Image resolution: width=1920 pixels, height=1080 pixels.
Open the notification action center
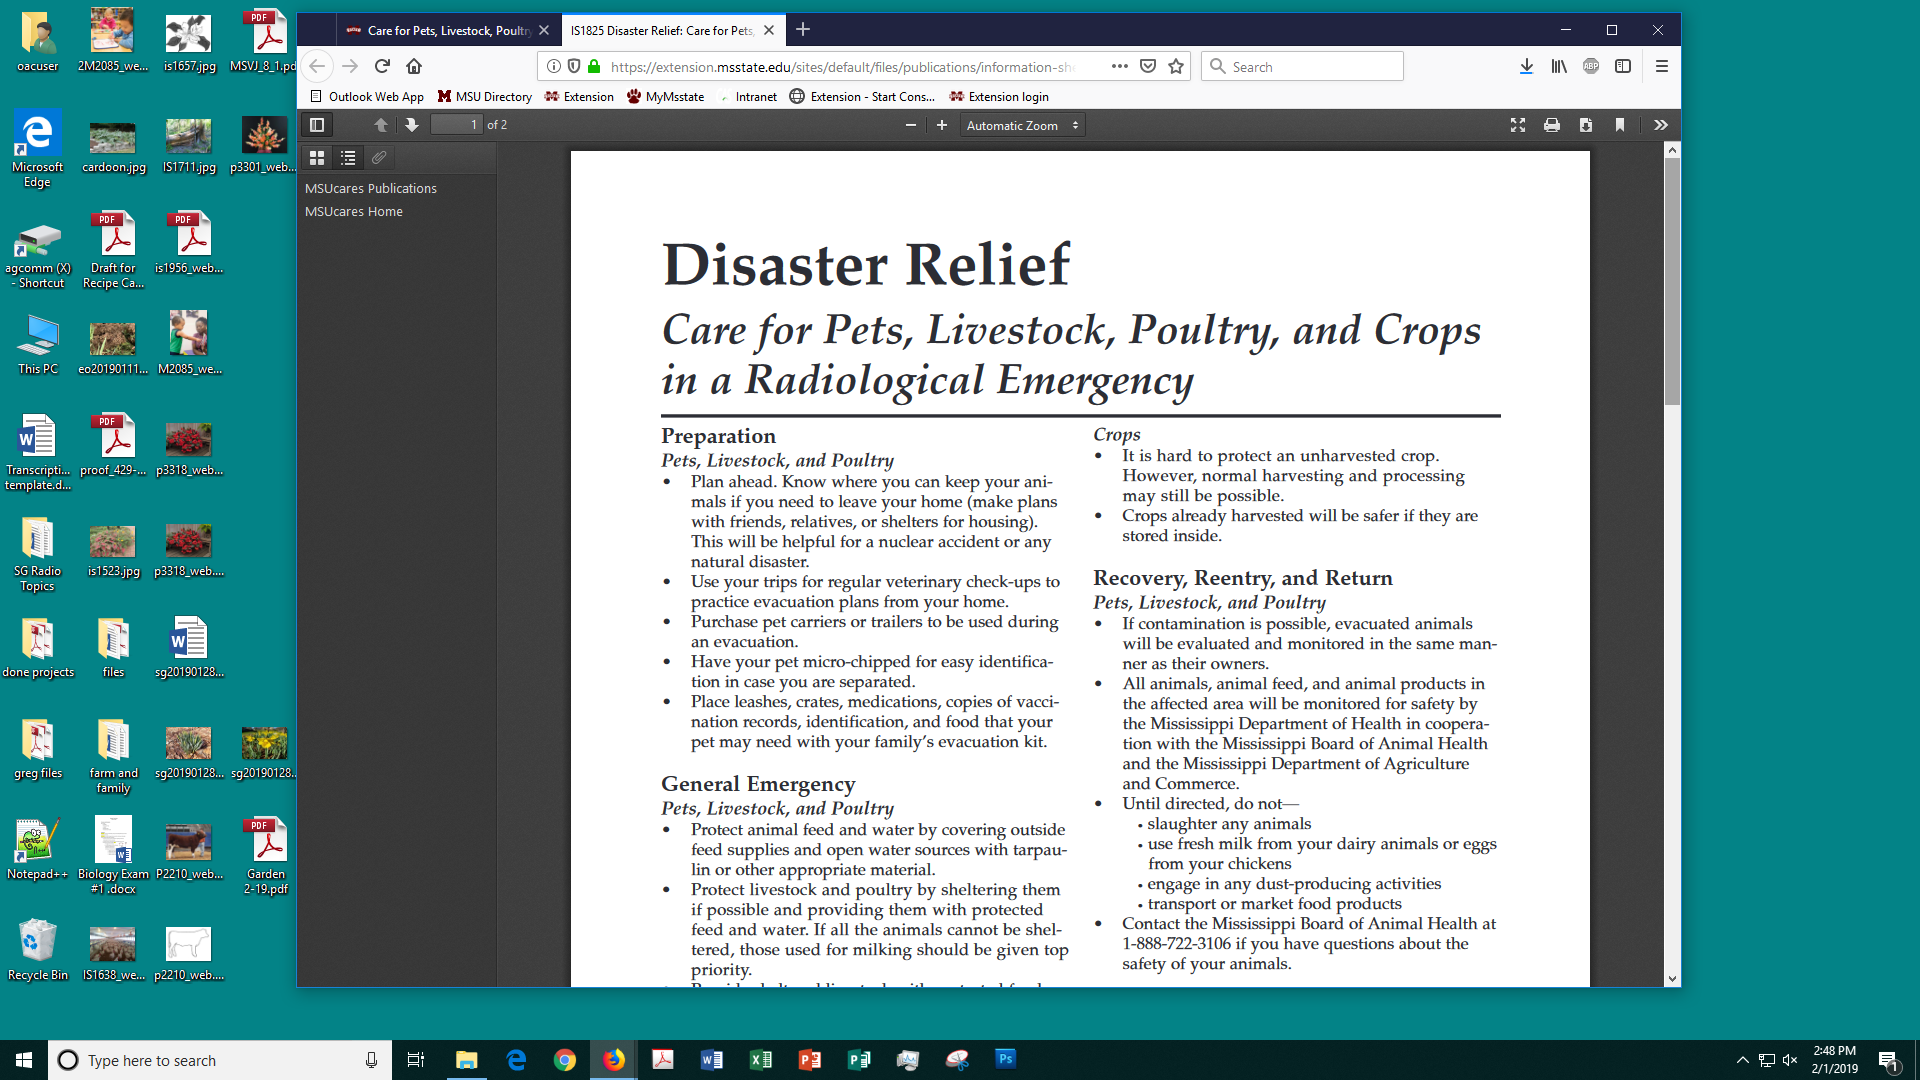1888,1060
